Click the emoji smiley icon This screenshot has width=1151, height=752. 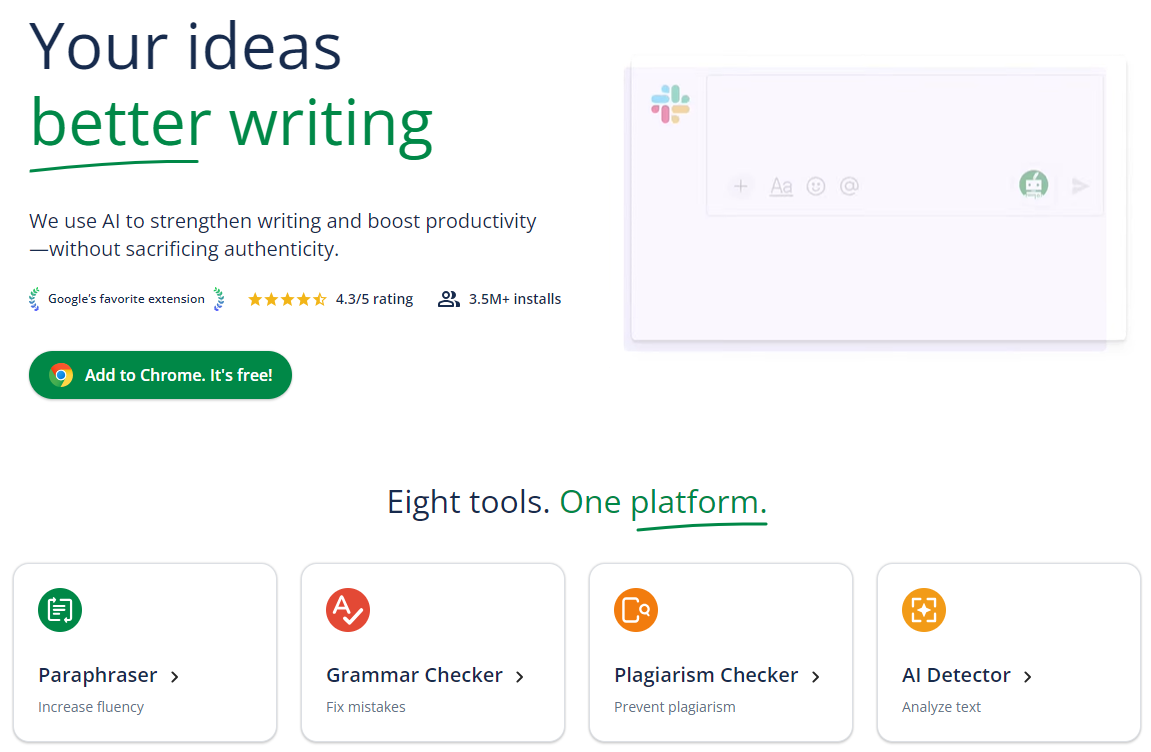click(x=816, y=186)
